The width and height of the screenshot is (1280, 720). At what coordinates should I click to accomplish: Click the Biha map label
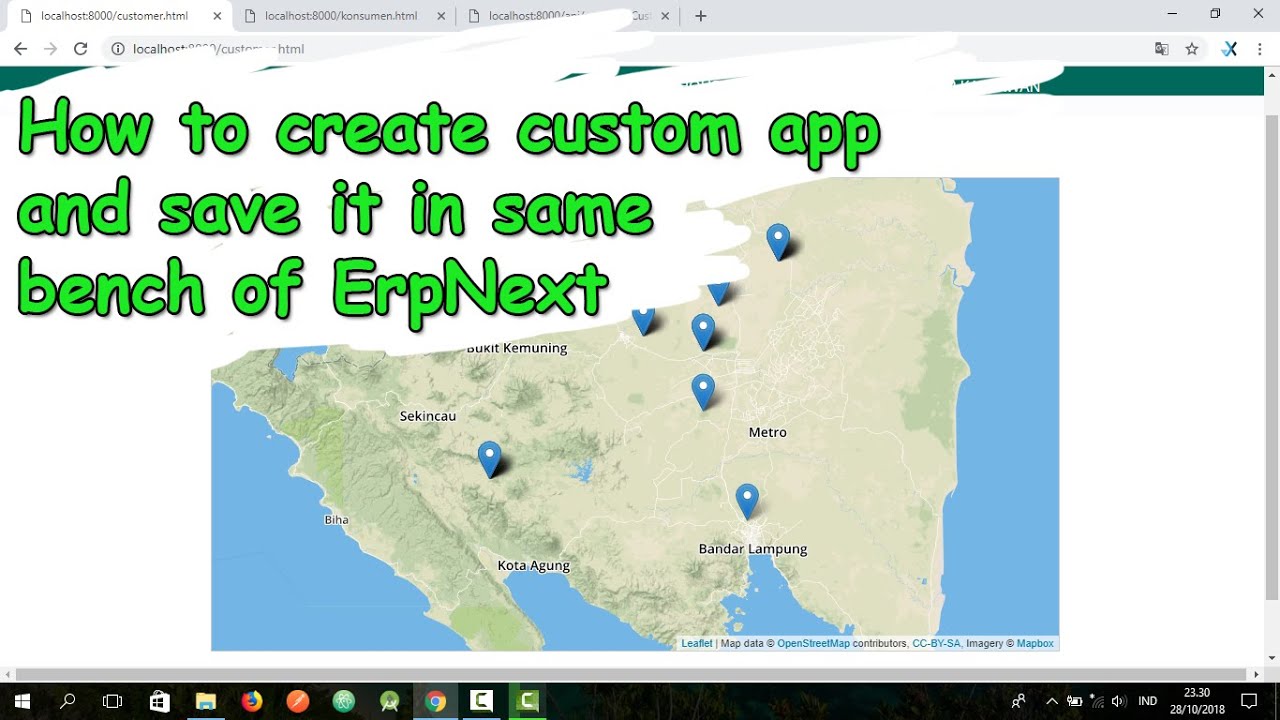coord(336,520)
